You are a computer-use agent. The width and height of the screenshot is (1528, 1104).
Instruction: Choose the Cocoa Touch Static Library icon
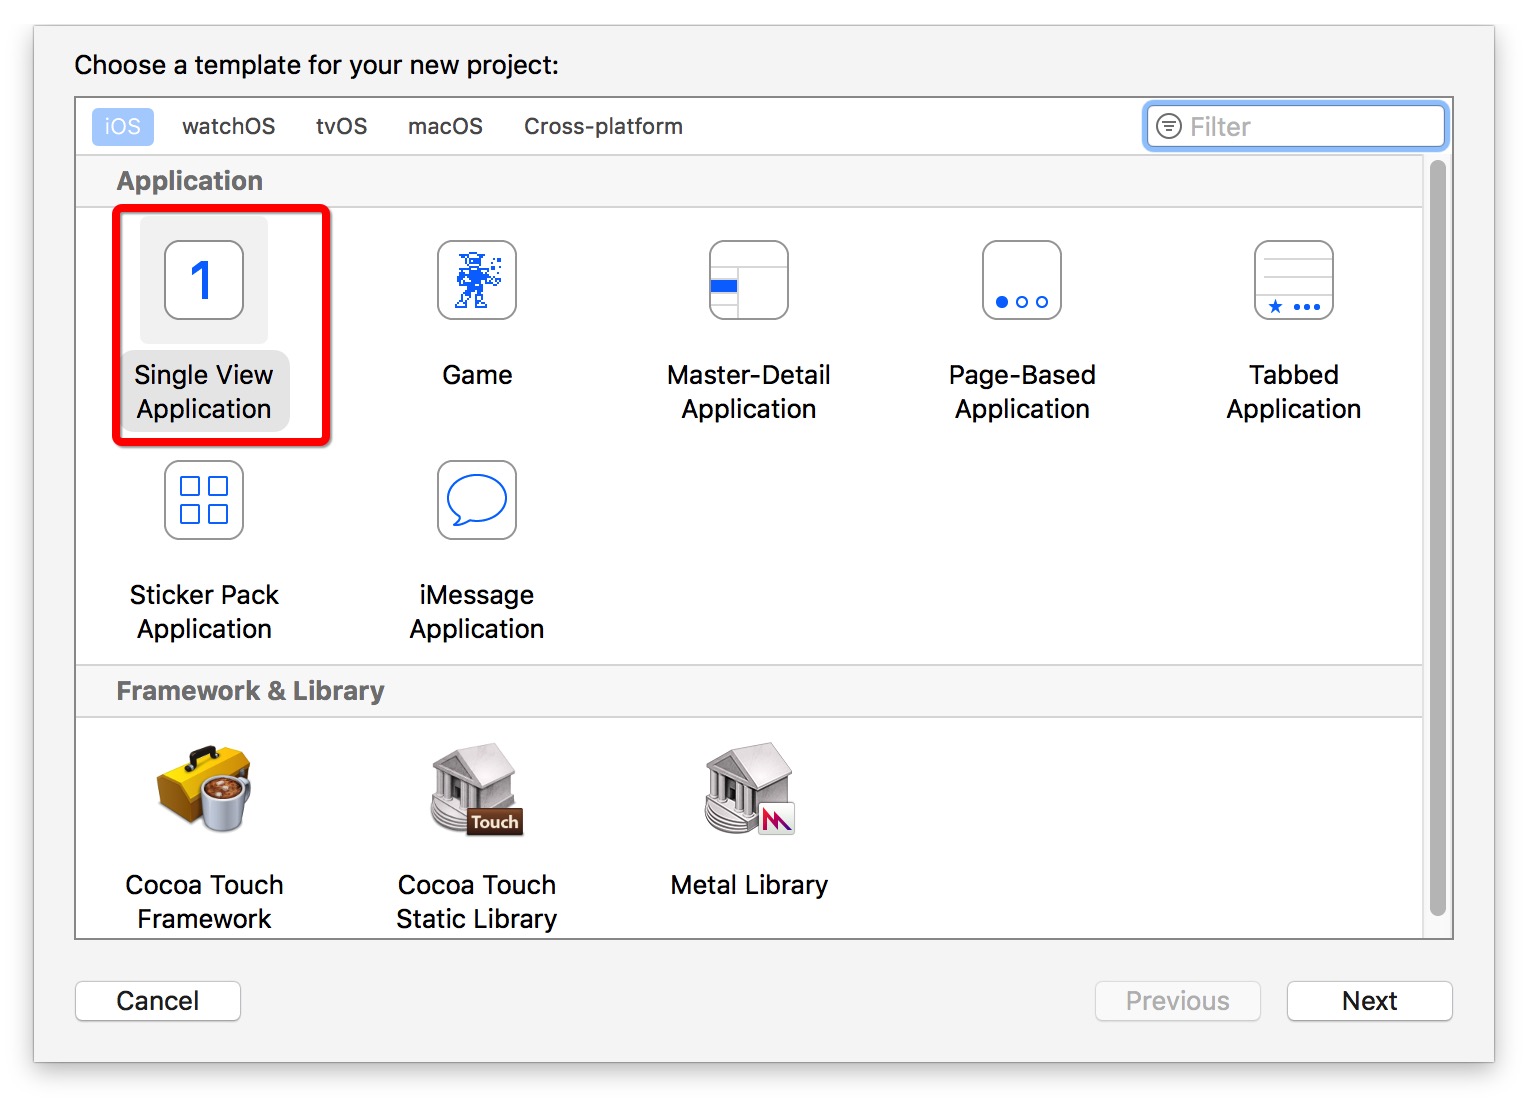[x=477, y=789]
